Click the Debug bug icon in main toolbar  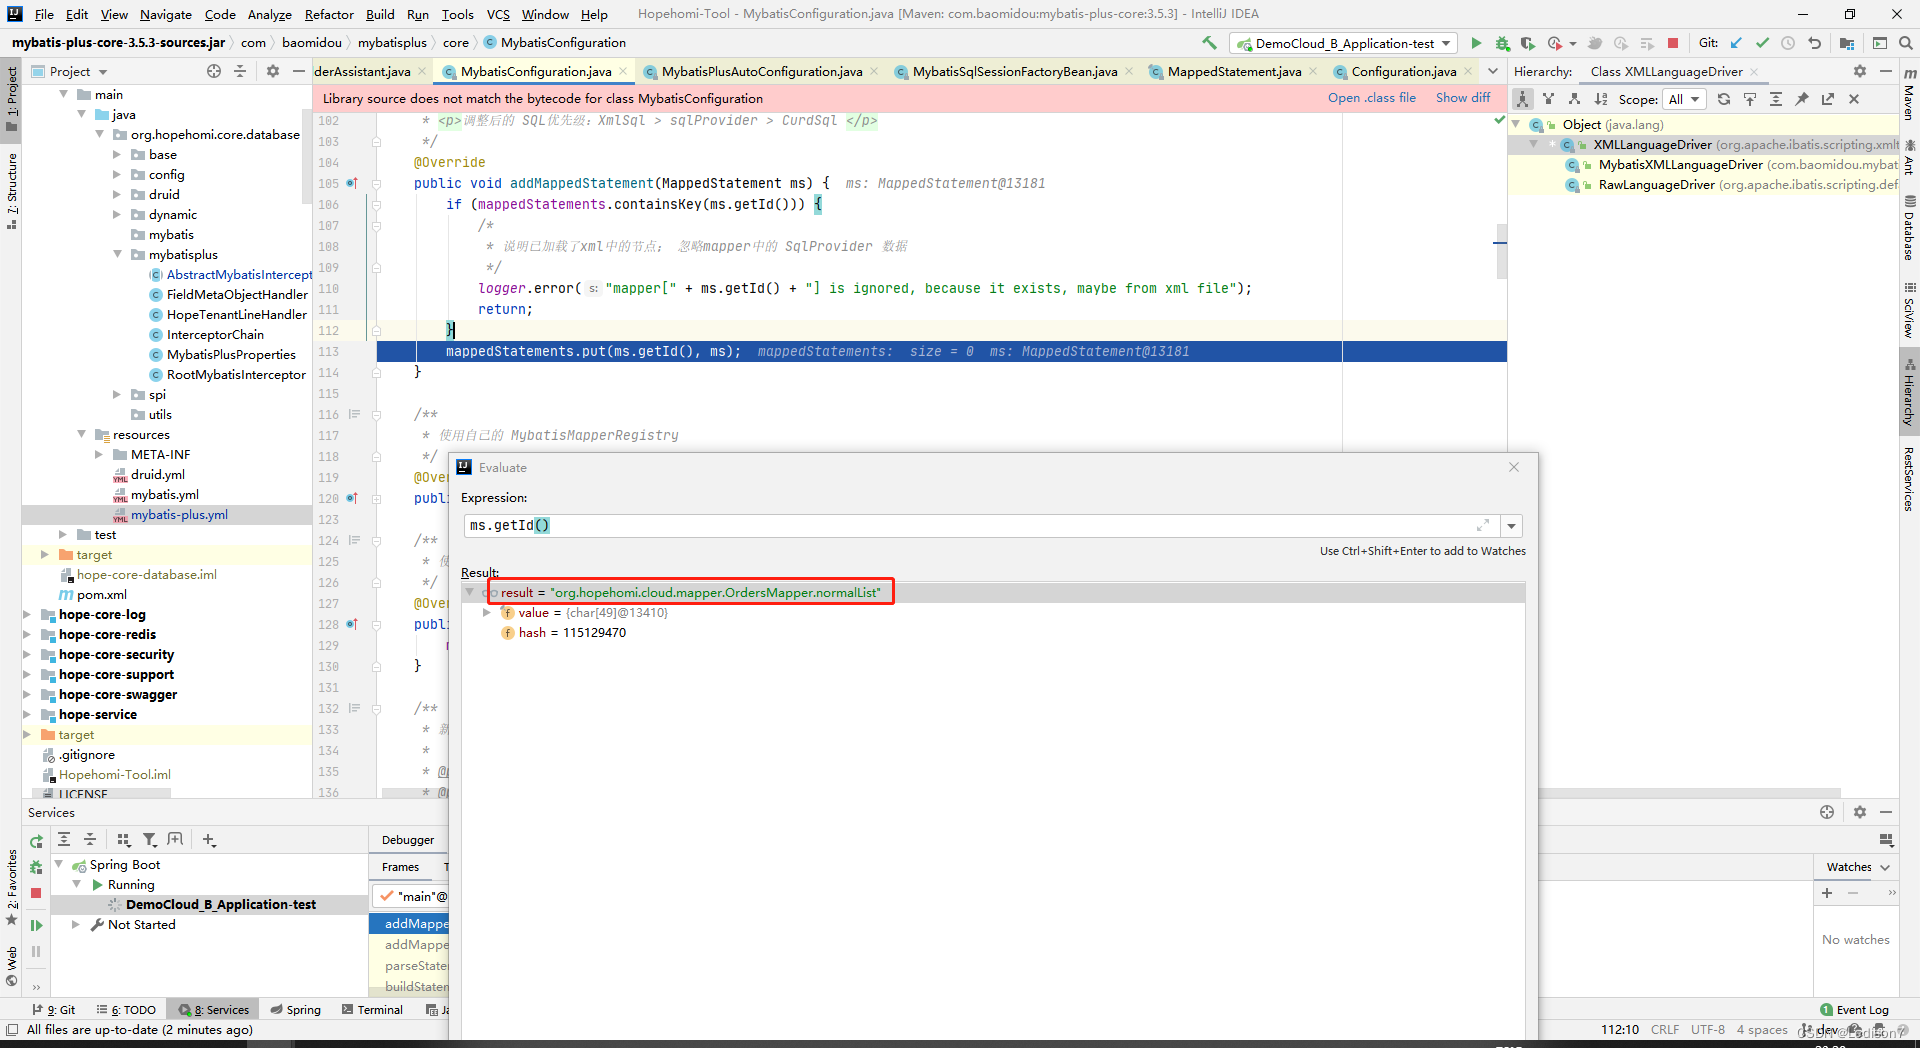[1502, 43]
